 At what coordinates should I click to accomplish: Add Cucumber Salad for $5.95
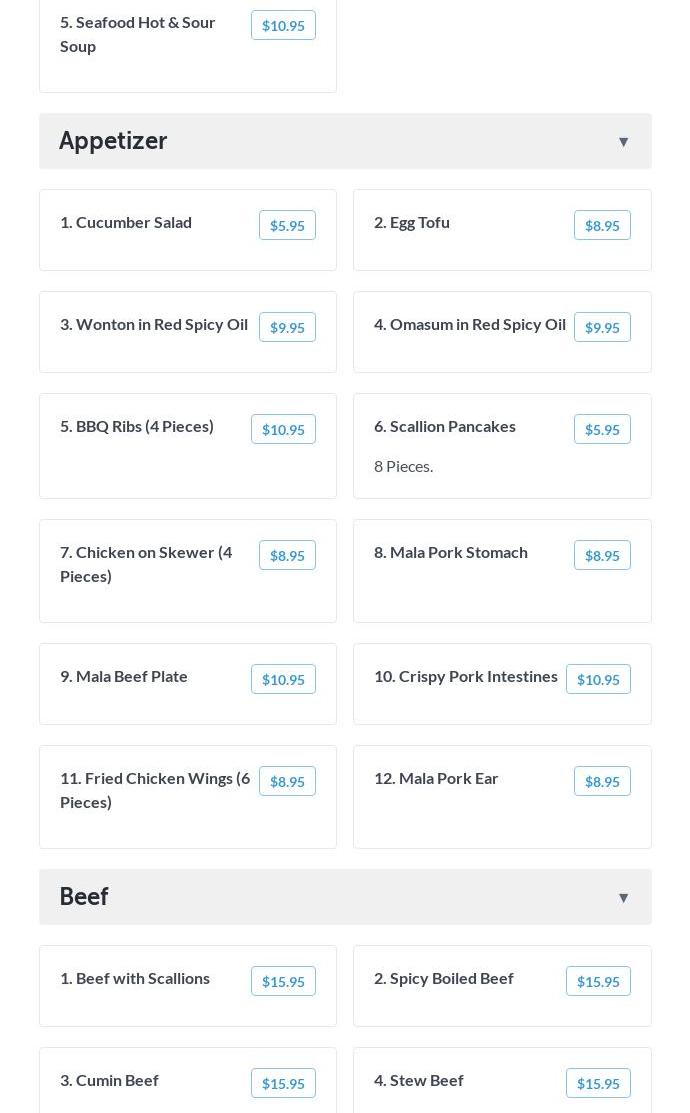(287, 226)
